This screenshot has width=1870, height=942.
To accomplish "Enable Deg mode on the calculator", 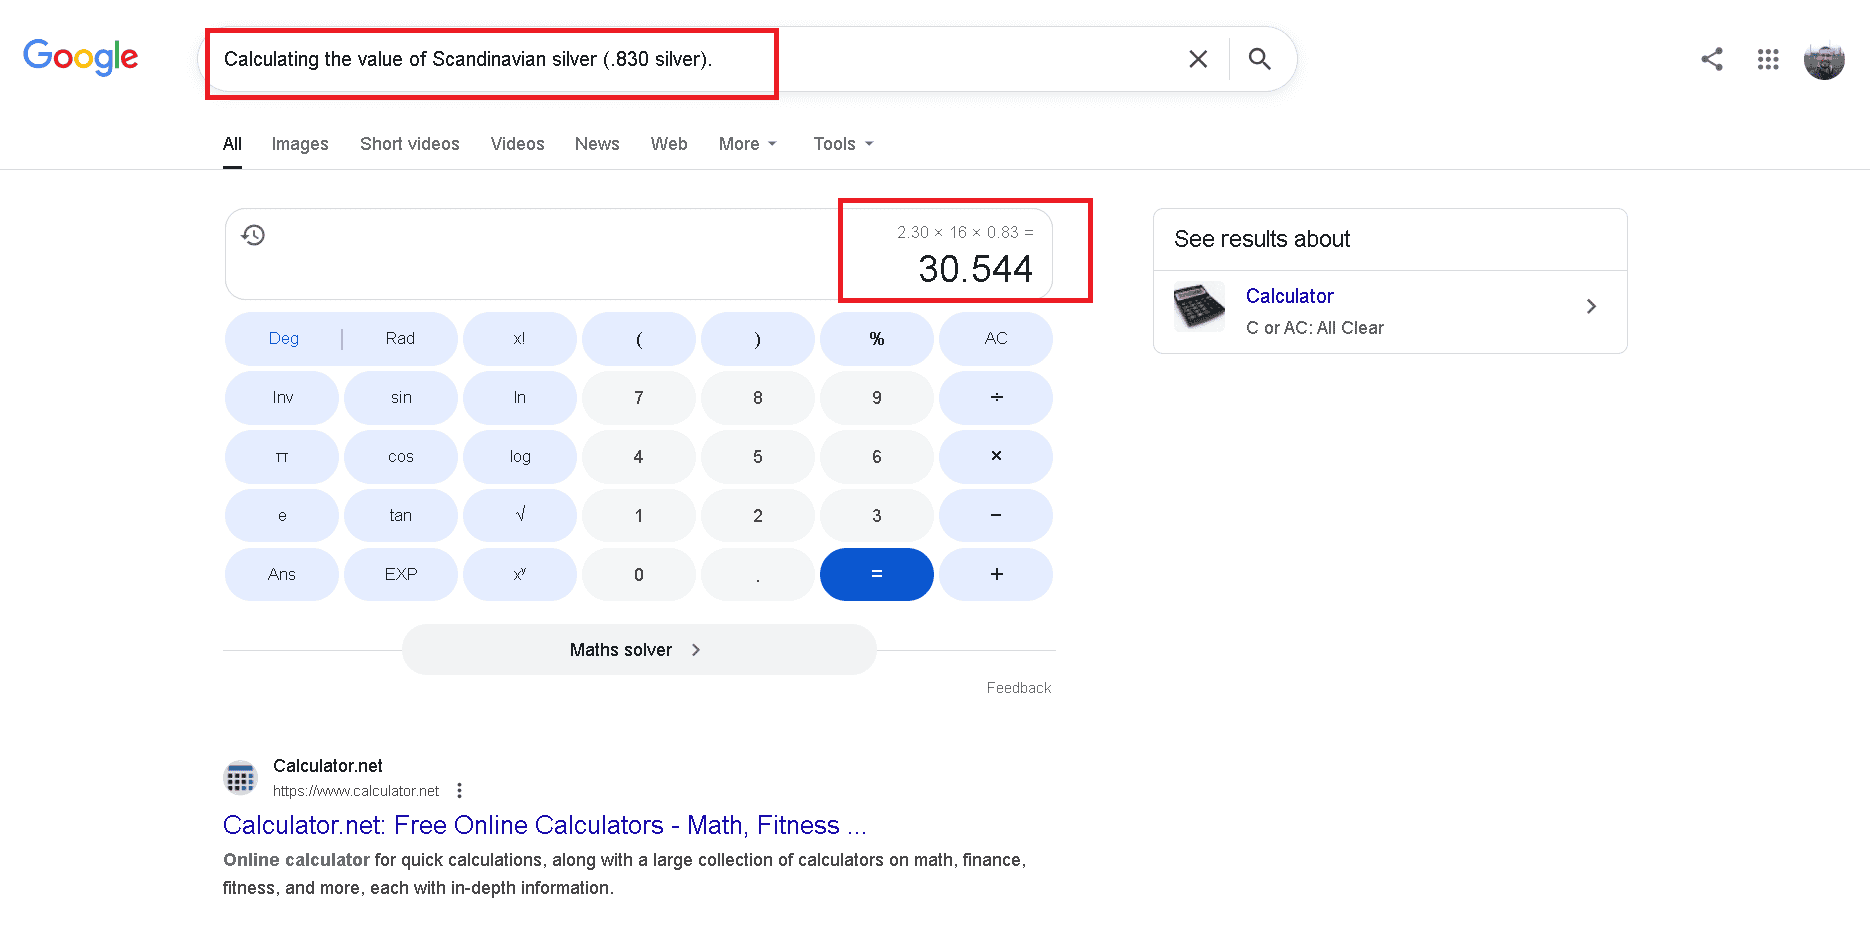I will click(x=282, y=338).
